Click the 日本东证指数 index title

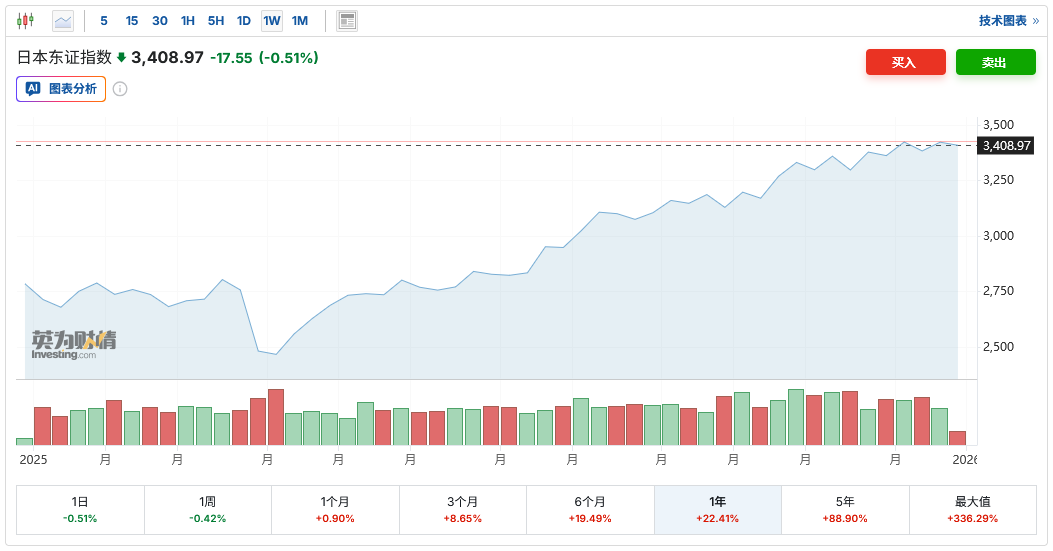pyautogui.click(x=64, y=58)
